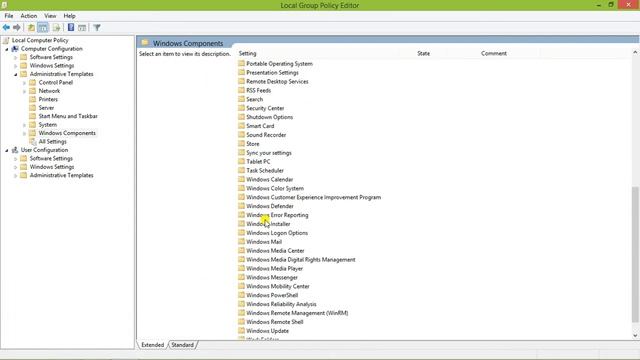Viewport: 640px width, 360px height.
Task: Click the scroll-up arrow of settings list
Action: click(x=635, y=52)
